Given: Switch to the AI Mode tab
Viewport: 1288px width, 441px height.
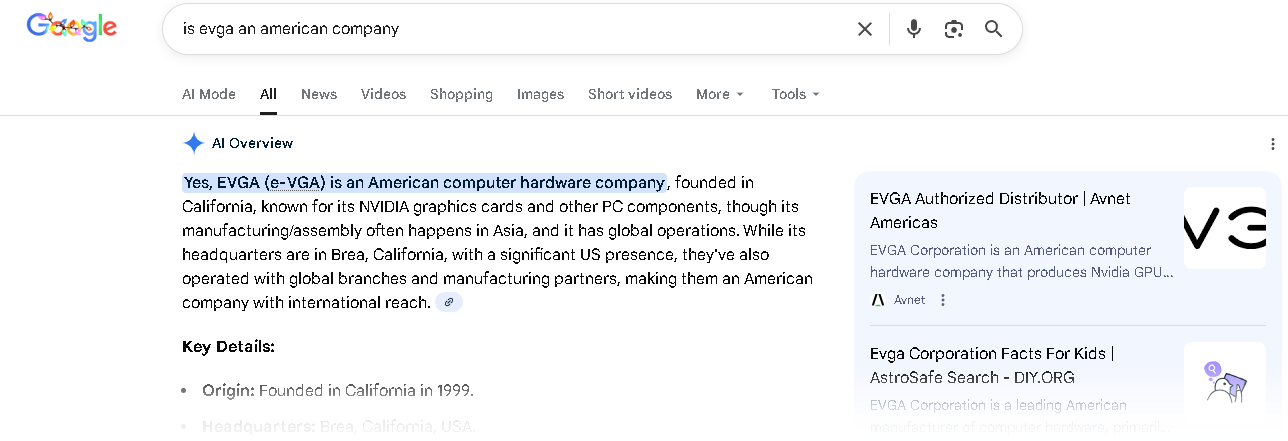Looking at the screenshot, I should pos(209,94).
